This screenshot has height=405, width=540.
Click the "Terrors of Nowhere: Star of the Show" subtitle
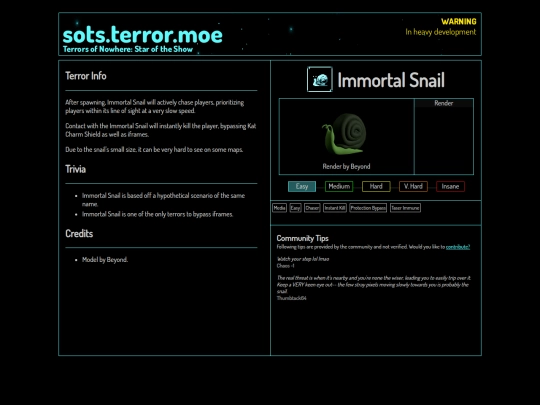tap(128, 49)
